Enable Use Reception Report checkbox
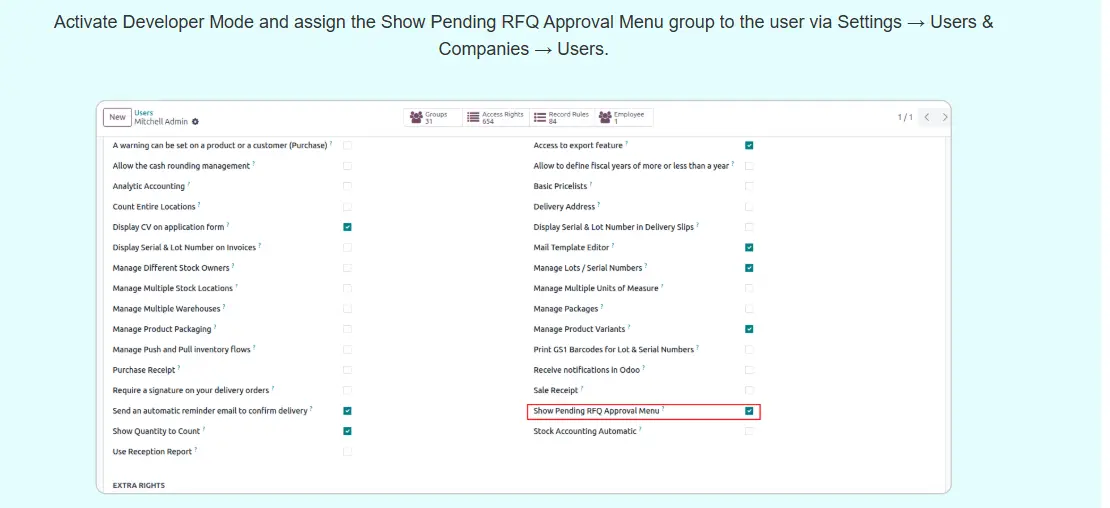The width and height of the screenshot is (1110, 508). [347, 452]
